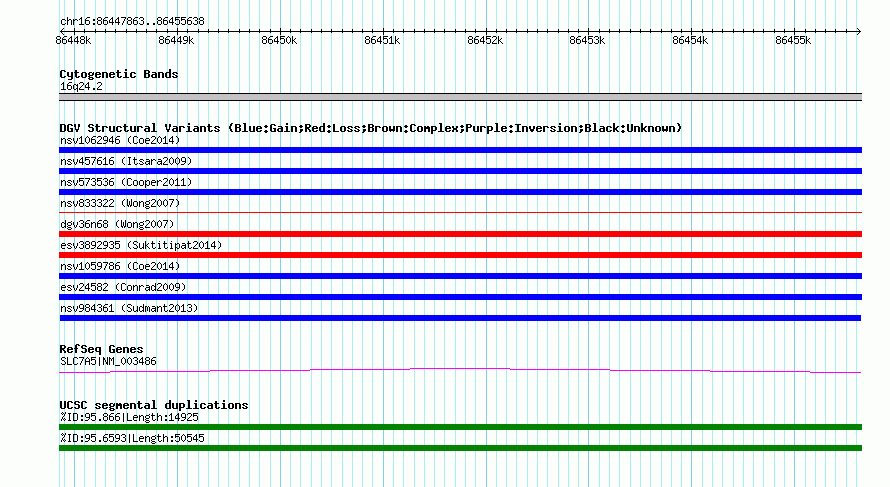Click the gray 16q24.2 cytogenetic band bar
The width and height of the screenshot is (890, 487).
460,97
